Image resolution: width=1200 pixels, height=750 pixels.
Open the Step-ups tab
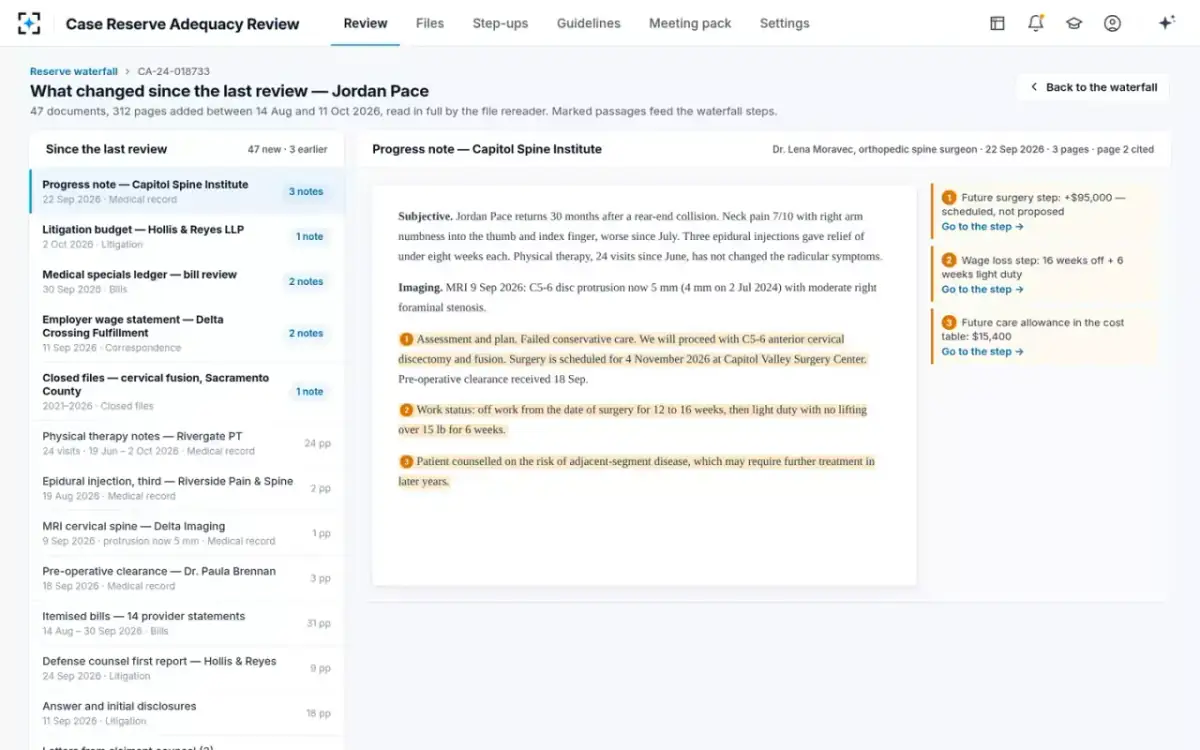500,23
